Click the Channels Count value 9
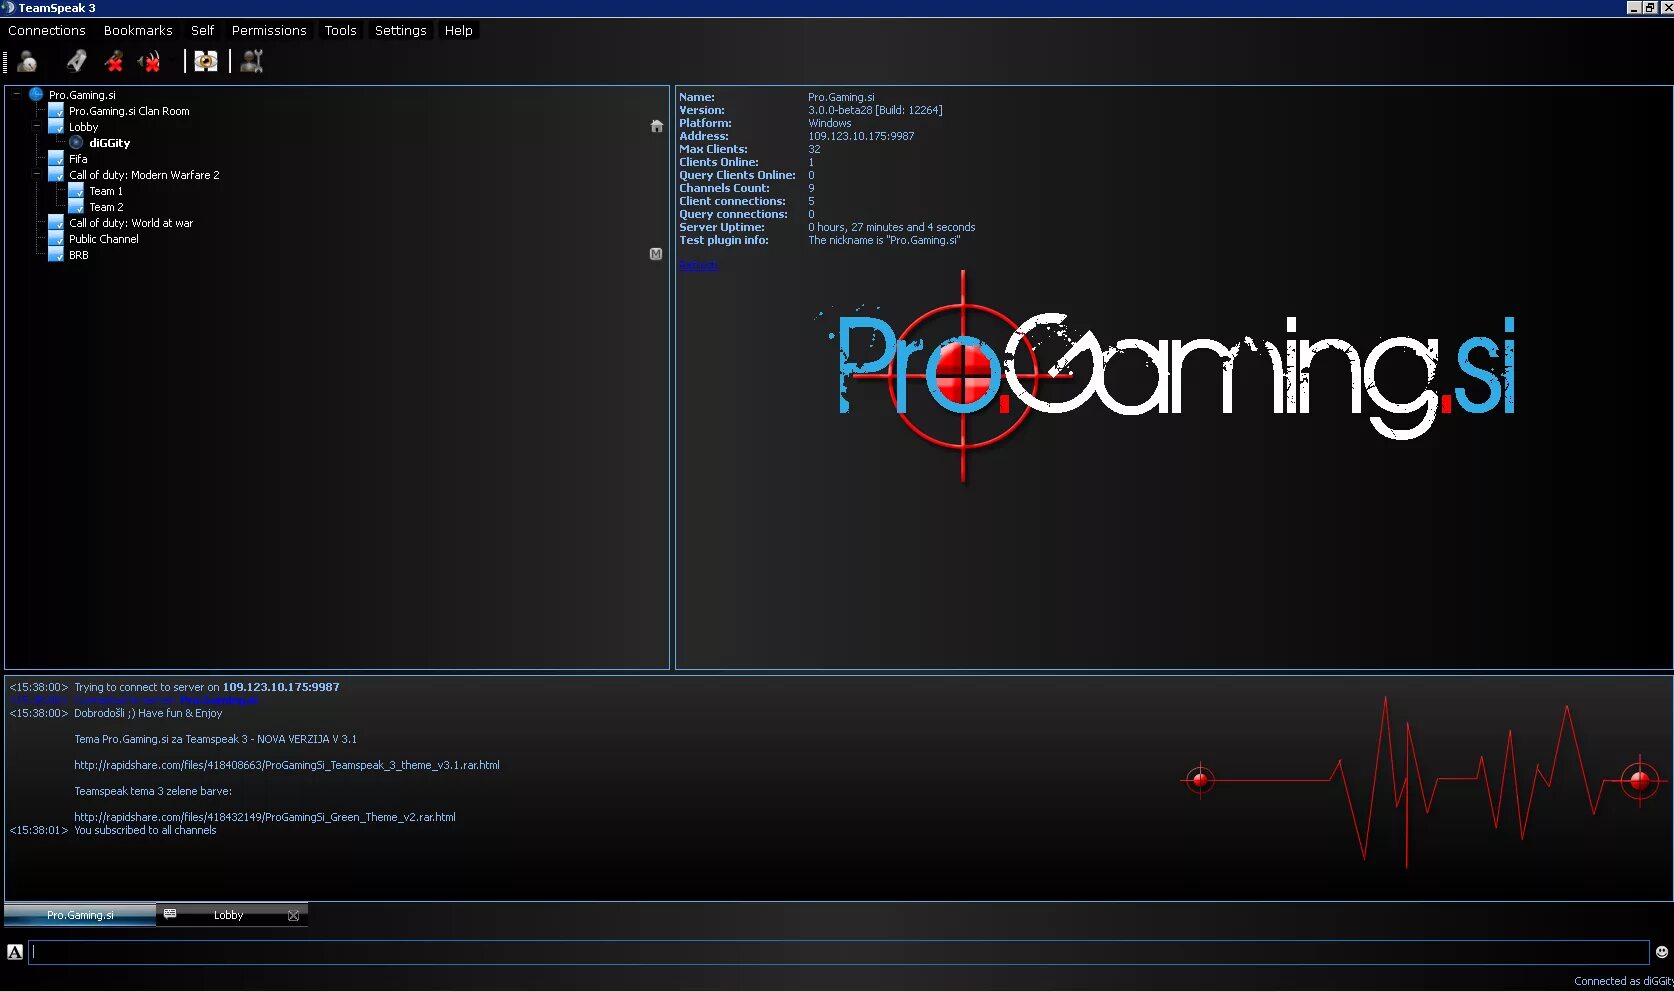The width and height of the screenshot is (1674, 992). (811, 188)
